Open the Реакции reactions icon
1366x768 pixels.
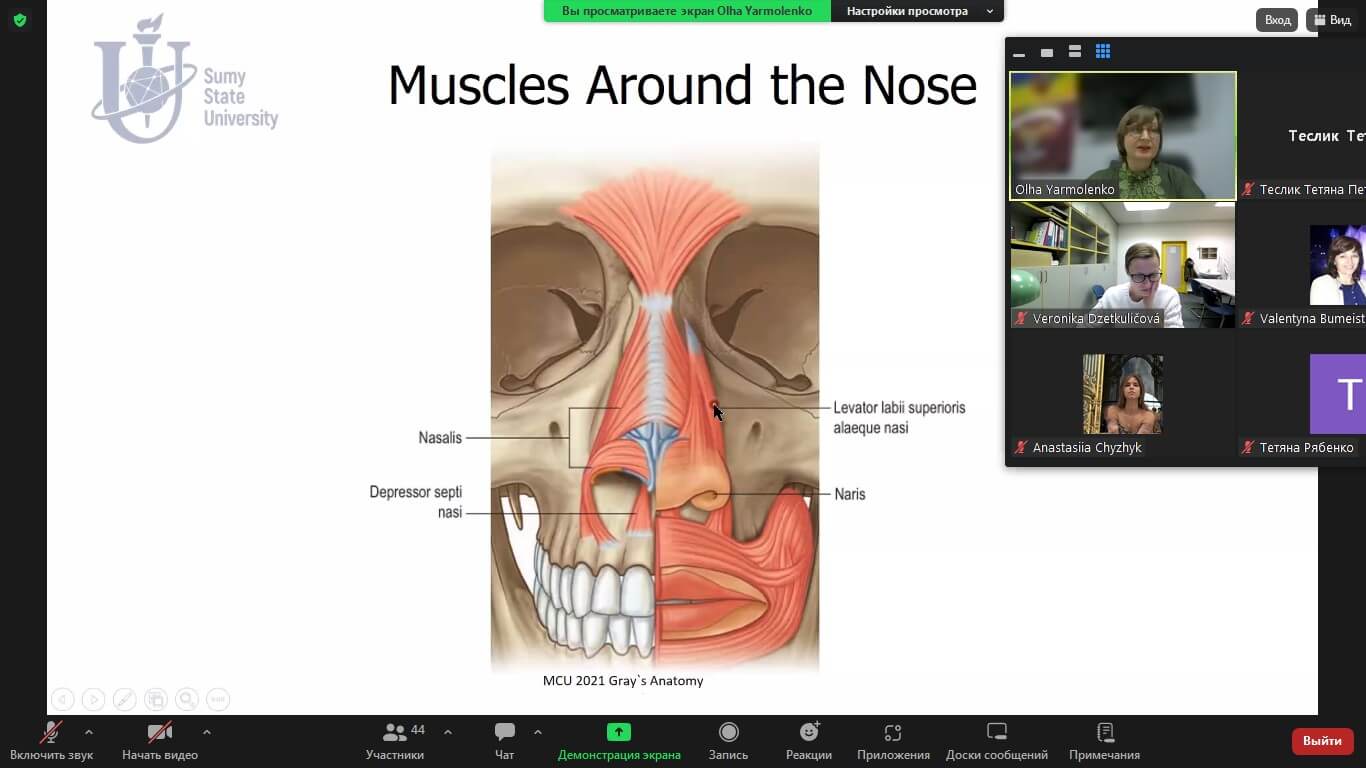[x=809, y=733]
